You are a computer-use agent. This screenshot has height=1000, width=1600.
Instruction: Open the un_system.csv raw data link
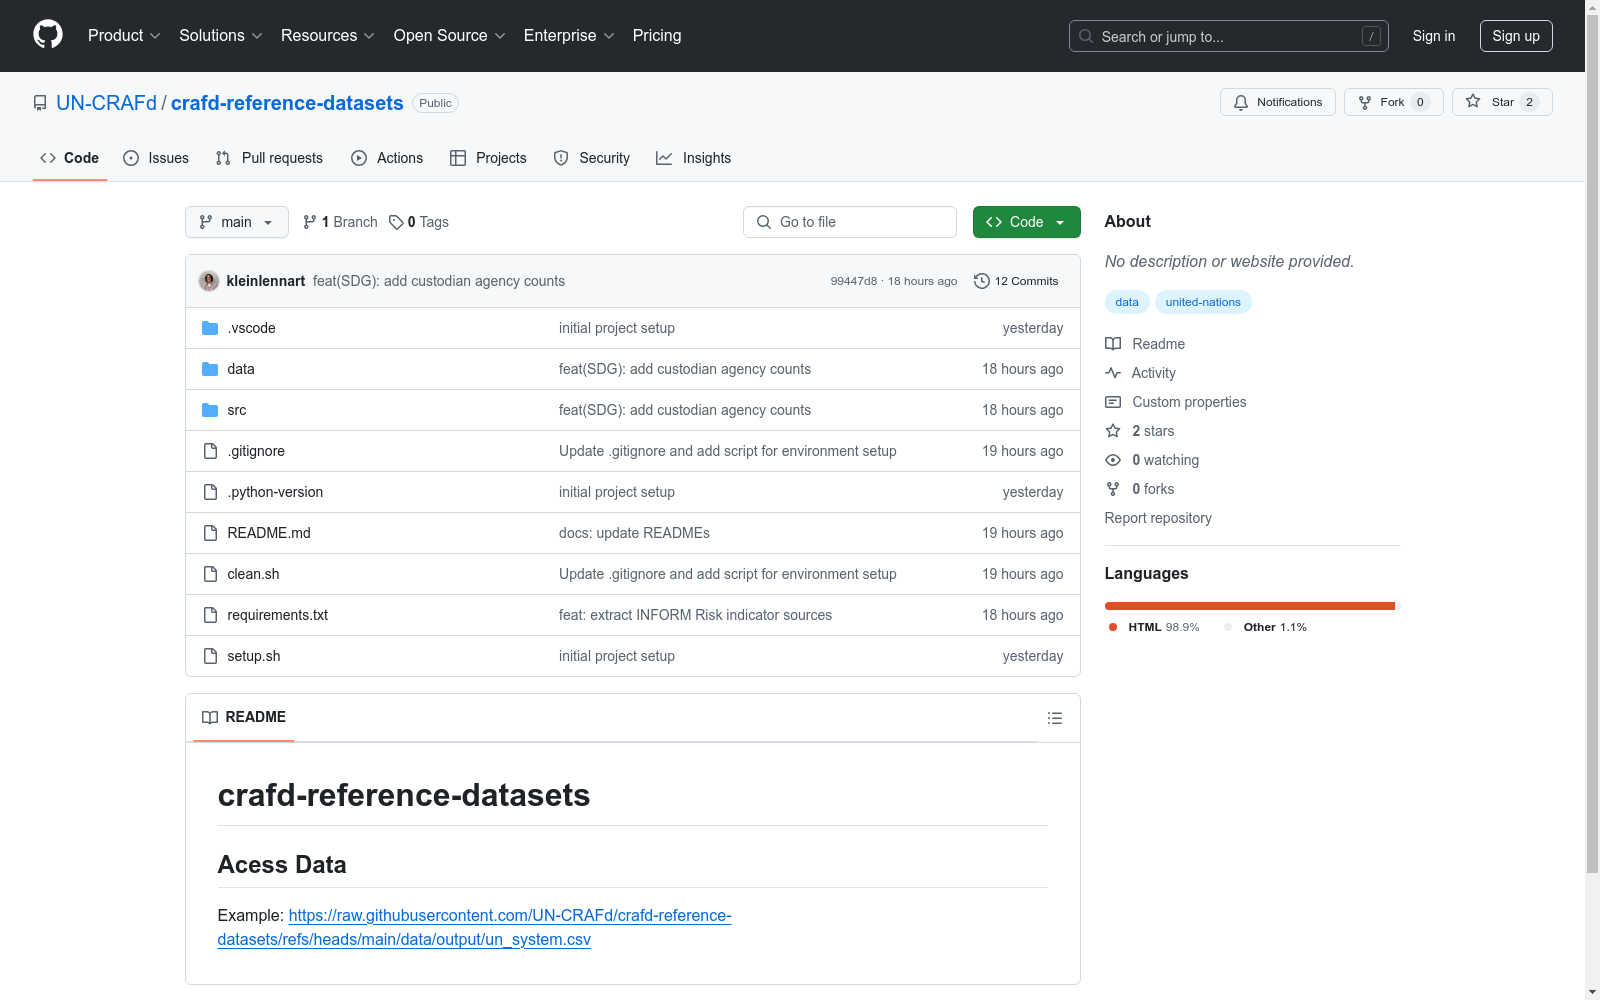coord(475,927)
